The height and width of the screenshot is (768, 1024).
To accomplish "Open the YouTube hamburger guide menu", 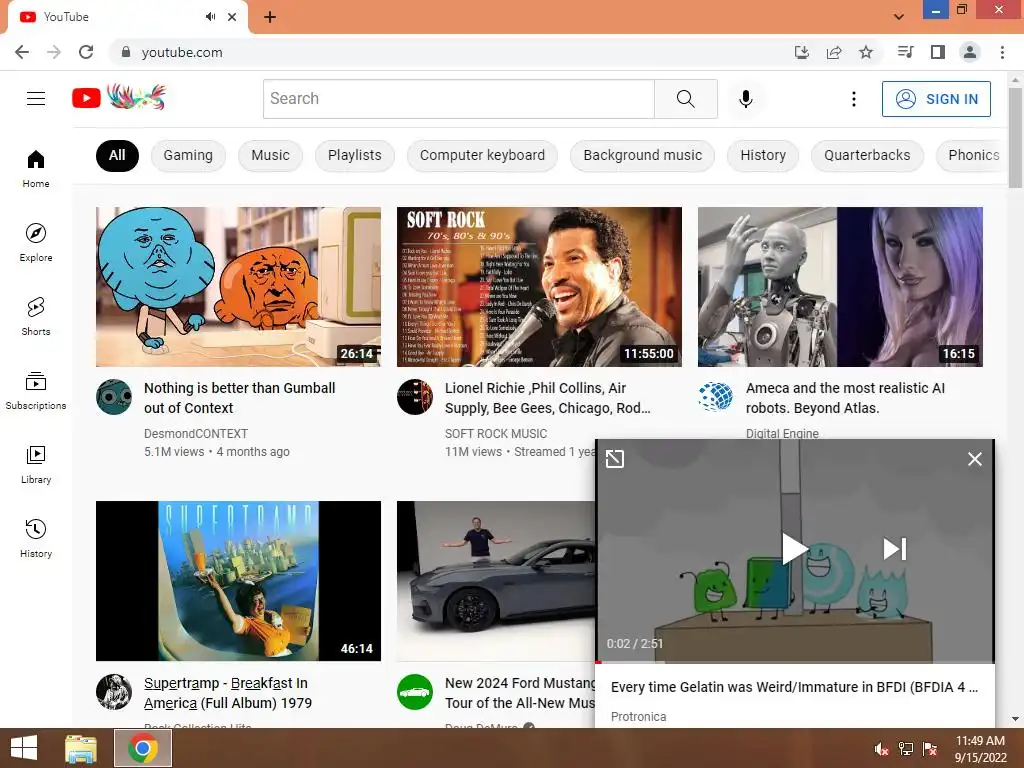I will (x=36, y=99).
